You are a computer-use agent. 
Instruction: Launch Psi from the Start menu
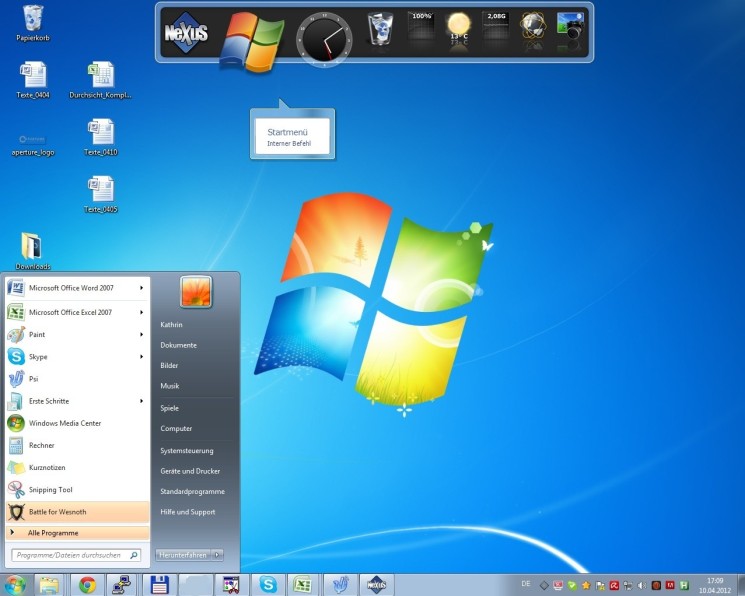tap(77, 379)
